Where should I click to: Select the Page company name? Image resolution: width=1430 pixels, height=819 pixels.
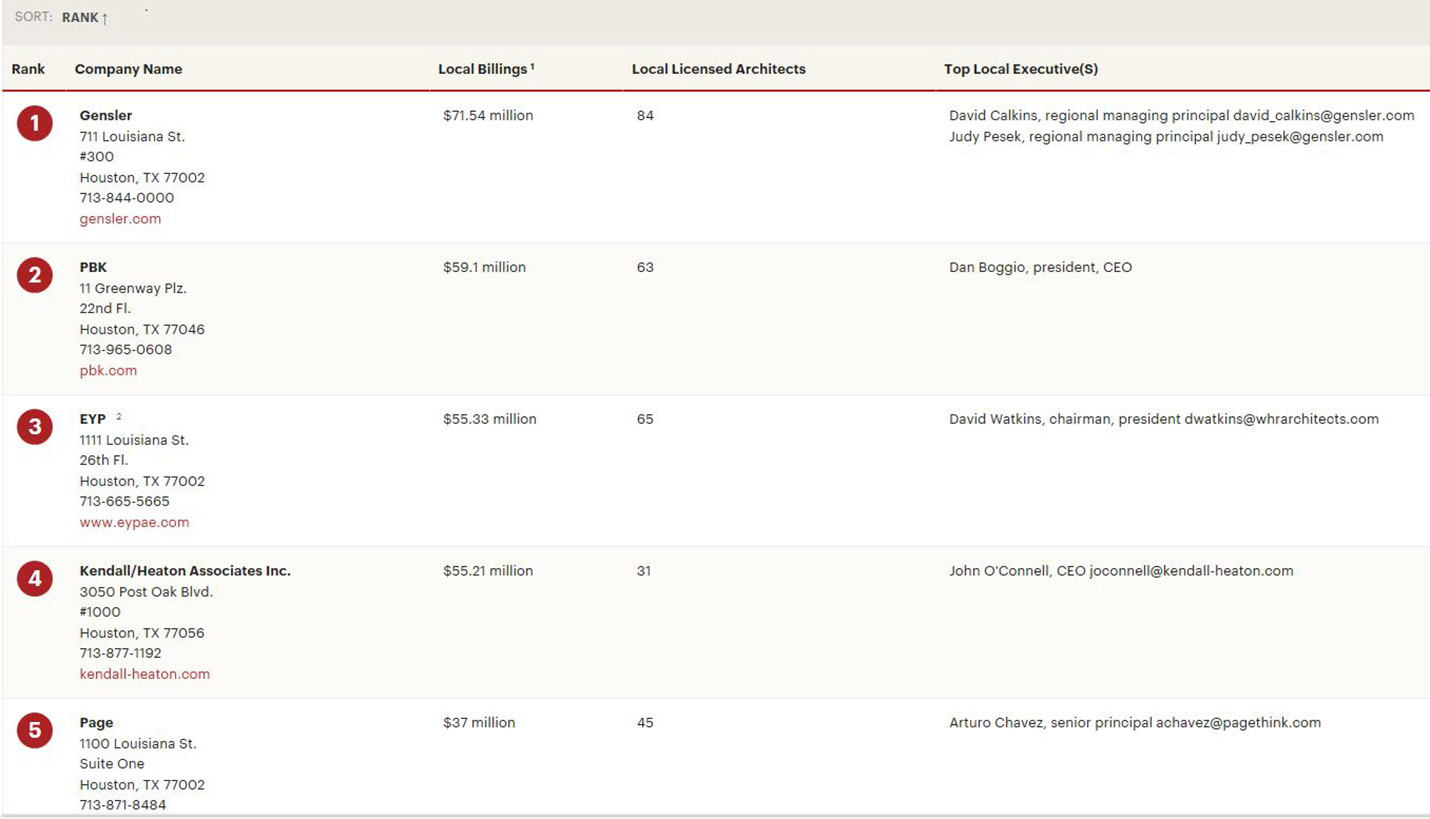[x=97, y=723]
